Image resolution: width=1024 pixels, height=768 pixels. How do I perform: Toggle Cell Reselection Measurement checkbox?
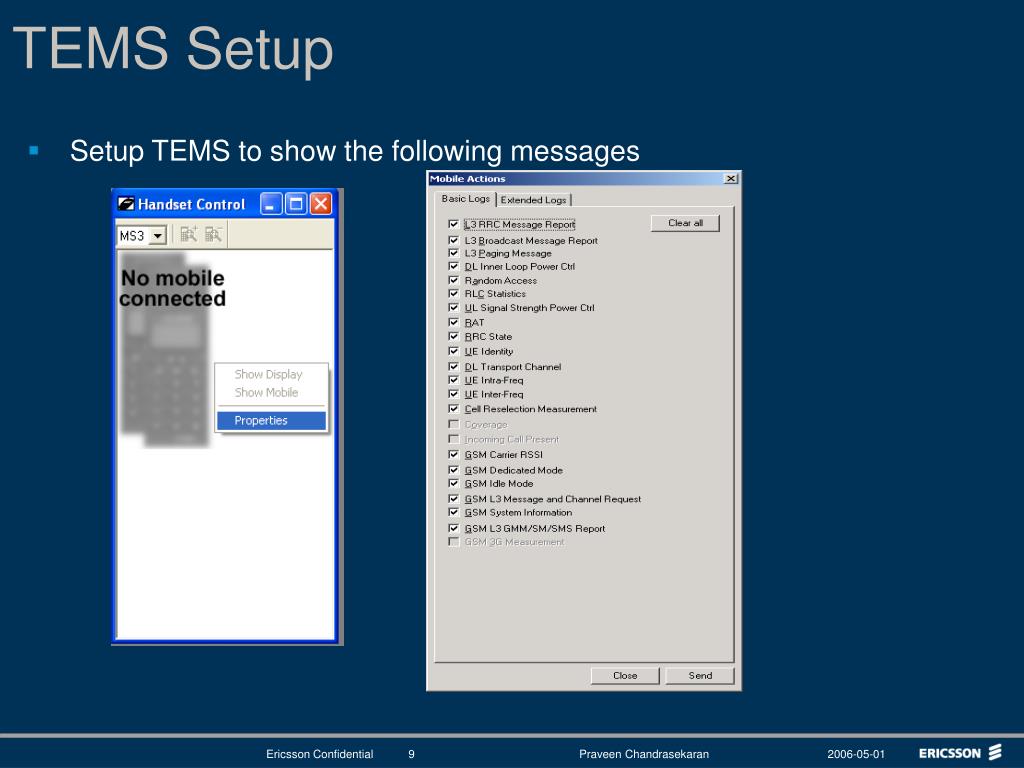pos(453,409)
